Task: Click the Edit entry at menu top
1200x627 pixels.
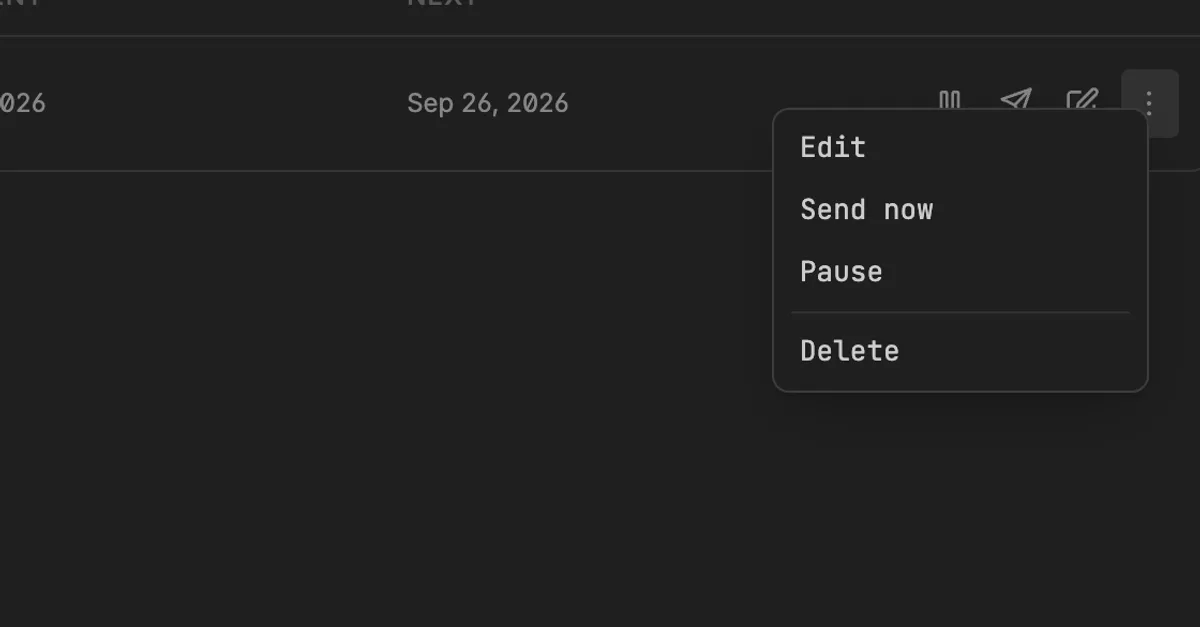Action: pyautogui.click(x=833, y=147)
